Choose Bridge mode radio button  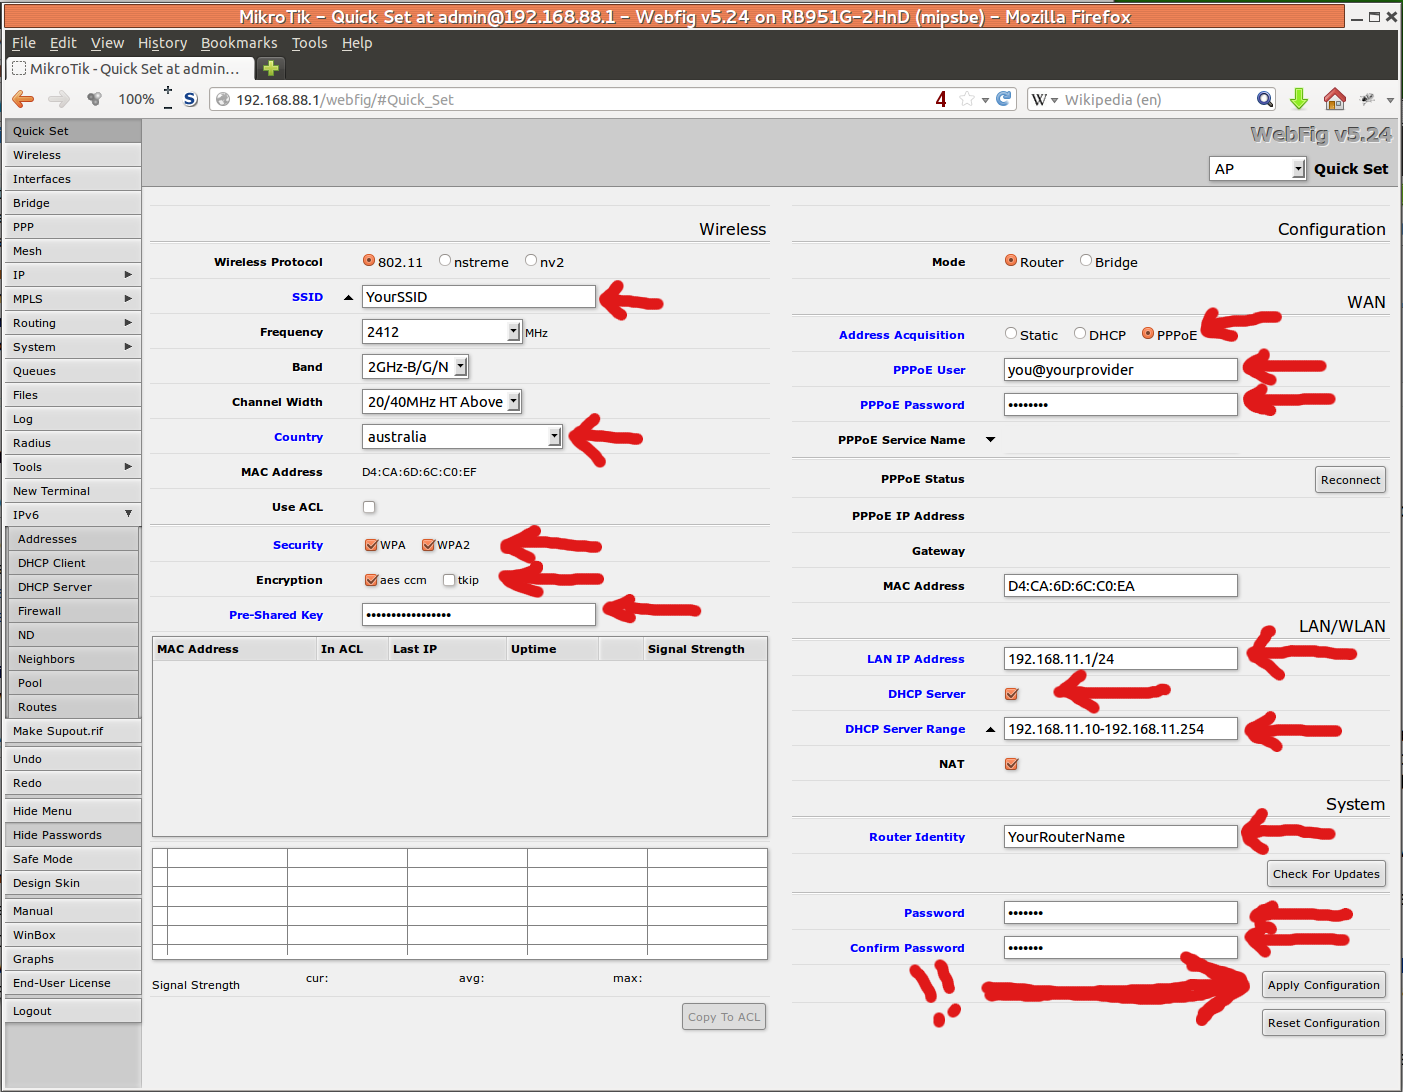click(1086, 260)
